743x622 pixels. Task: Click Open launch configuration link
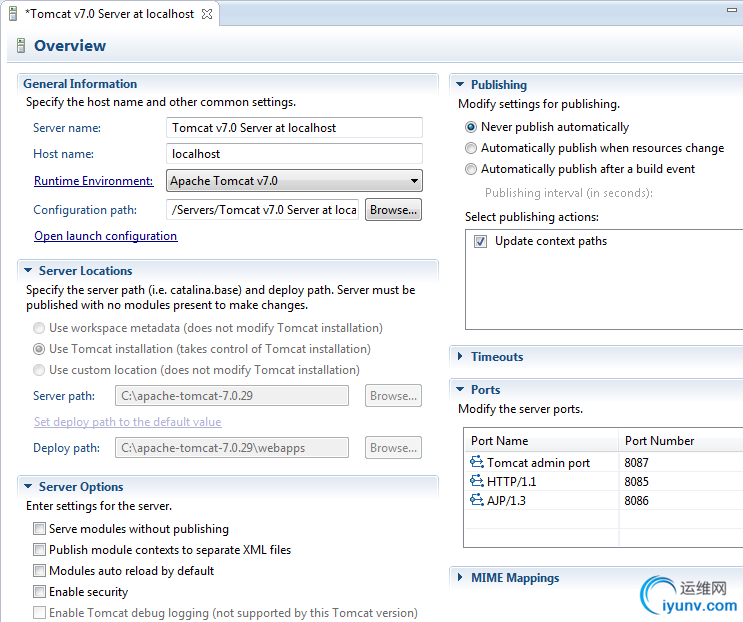106,236
